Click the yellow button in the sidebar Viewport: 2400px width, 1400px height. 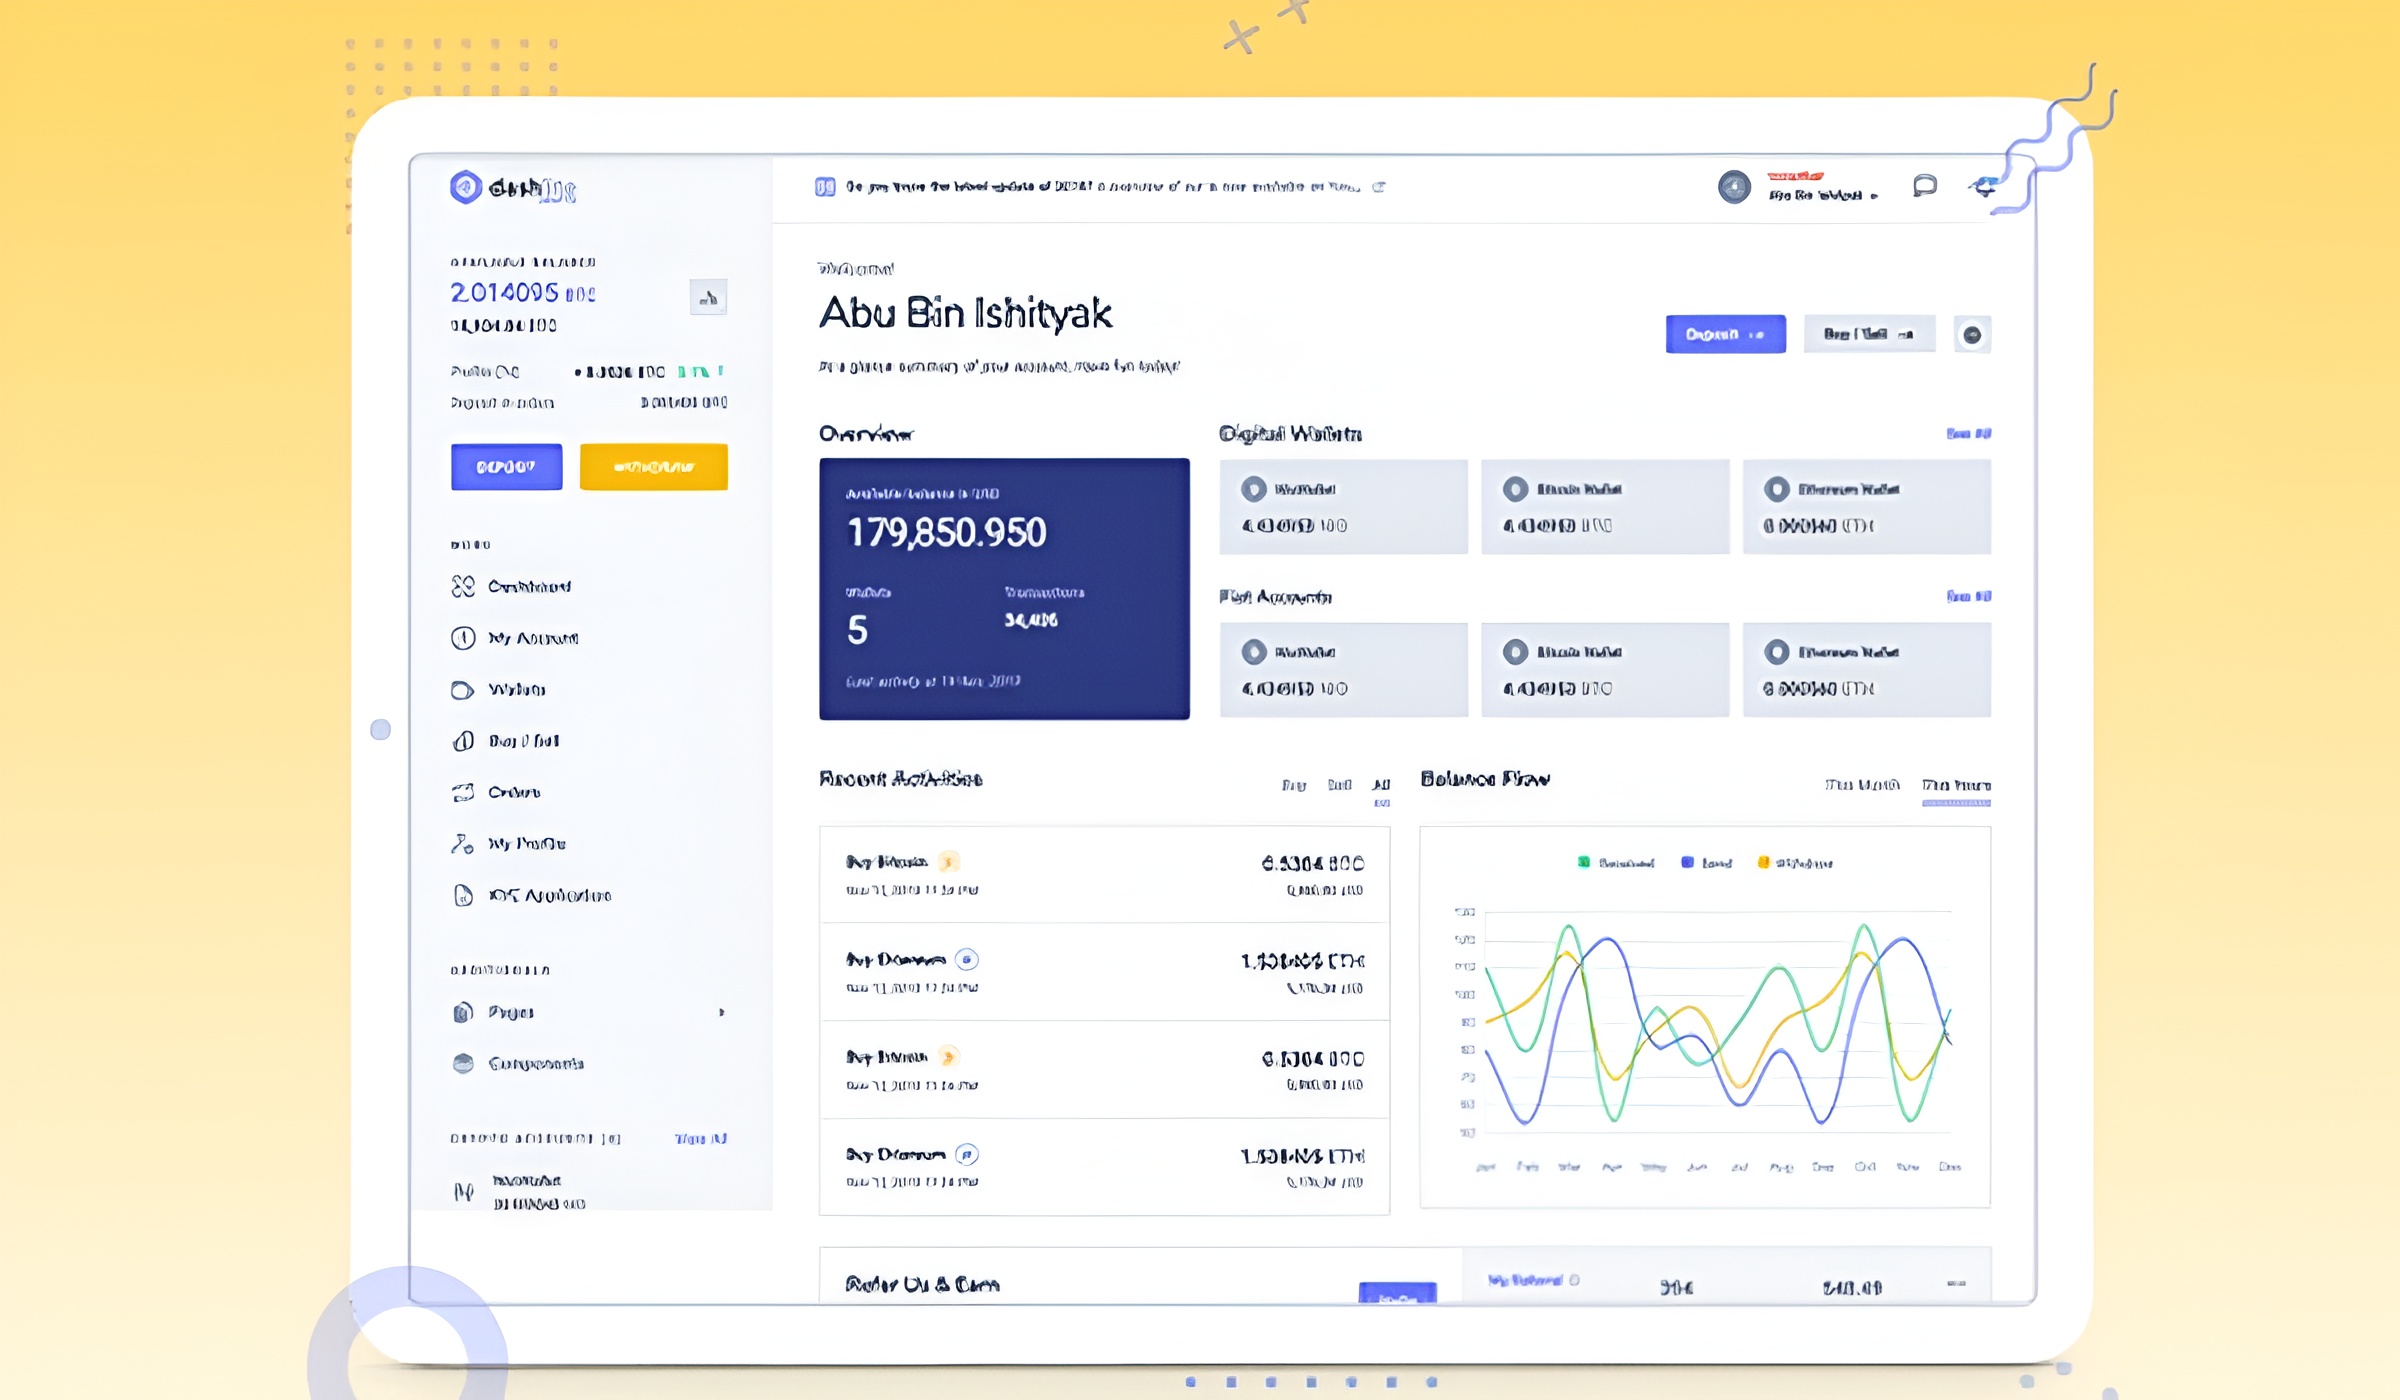click(653, 467)
